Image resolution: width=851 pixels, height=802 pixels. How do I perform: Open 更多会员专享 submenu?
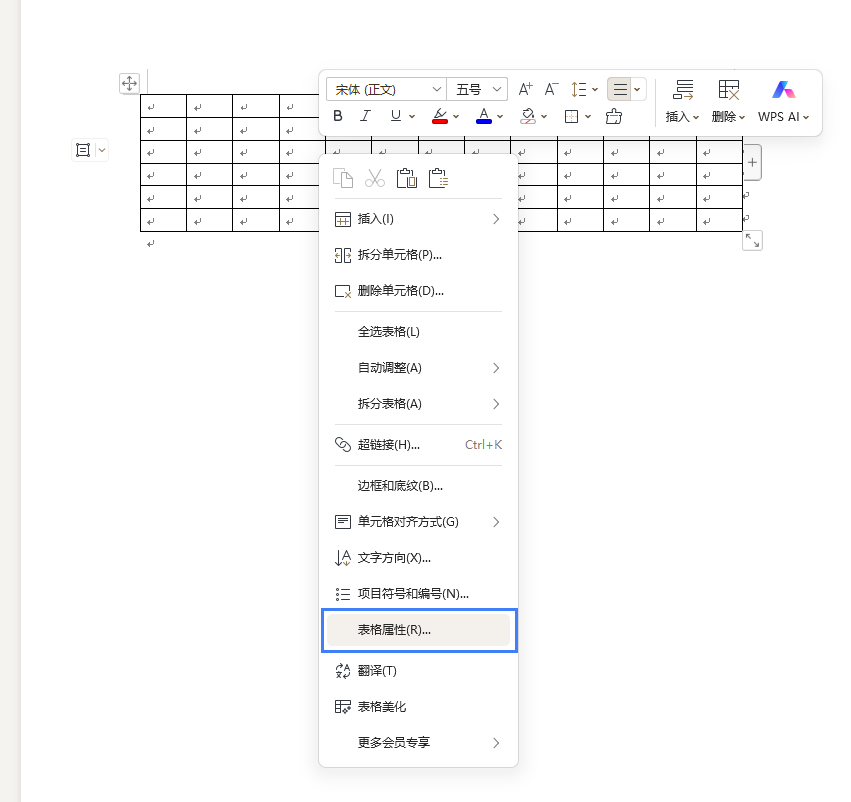(418, 743)
